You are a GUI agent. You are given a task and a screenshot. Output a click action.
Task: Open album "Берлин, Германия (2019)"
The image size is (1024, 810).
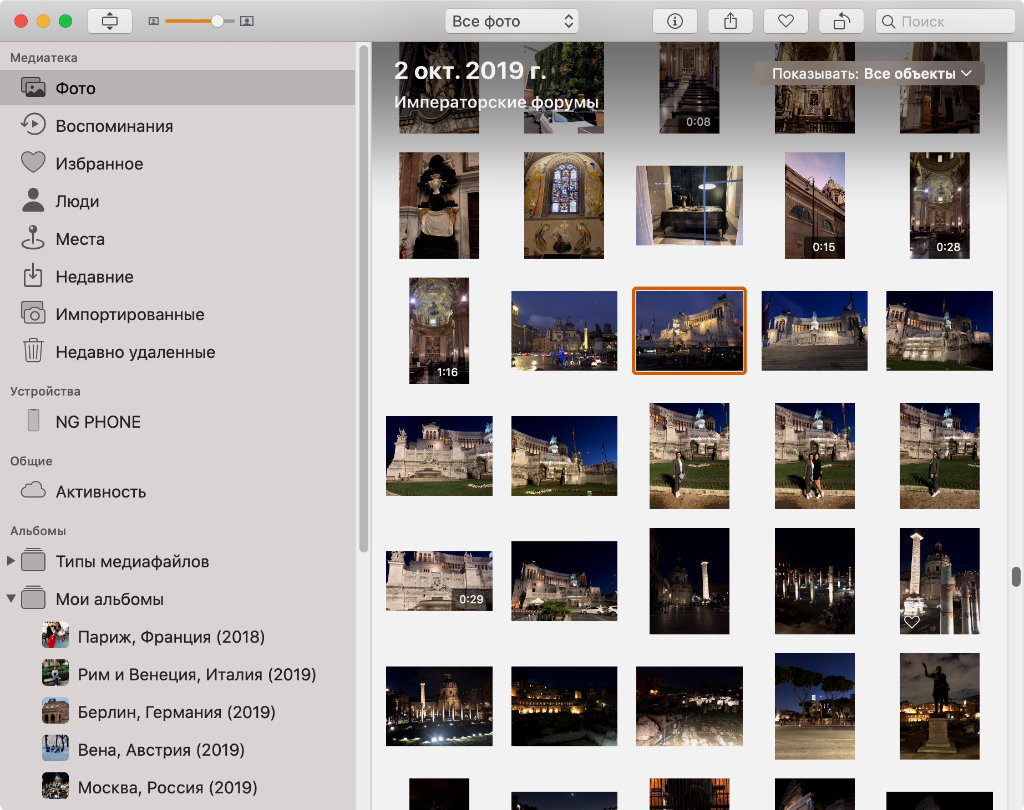point(176,712)
